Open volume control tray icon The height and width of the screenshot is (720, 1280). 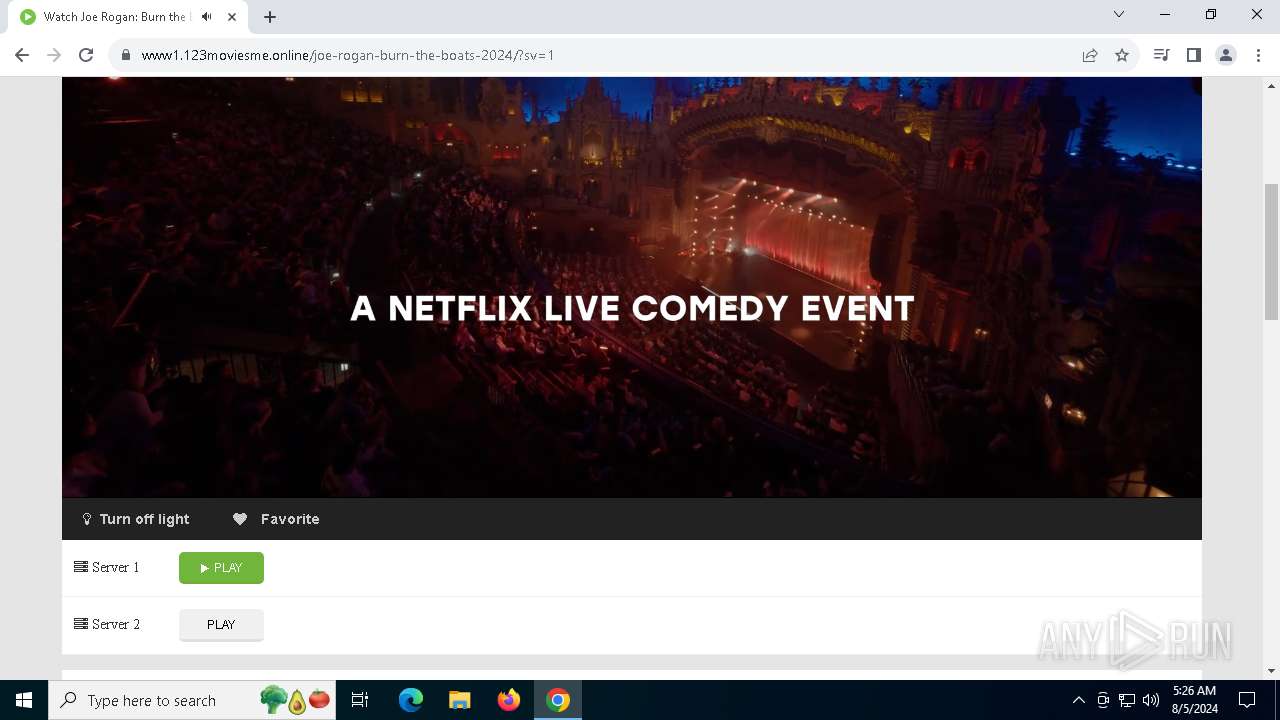1151,700
